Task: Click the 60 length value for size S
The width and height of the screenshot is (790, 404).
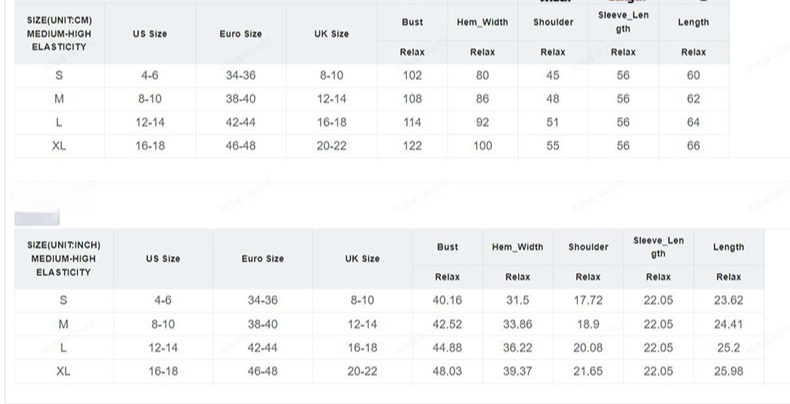Action: [x=694, y=75]
